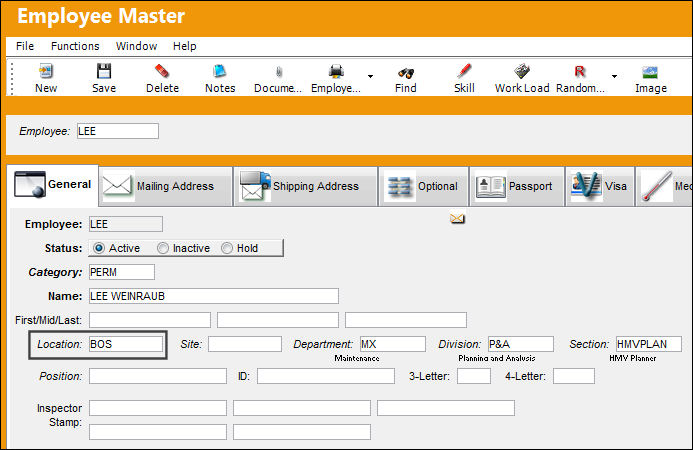Click the Random toolbar icon
This screenshot has width=693, height=450.
580,71
